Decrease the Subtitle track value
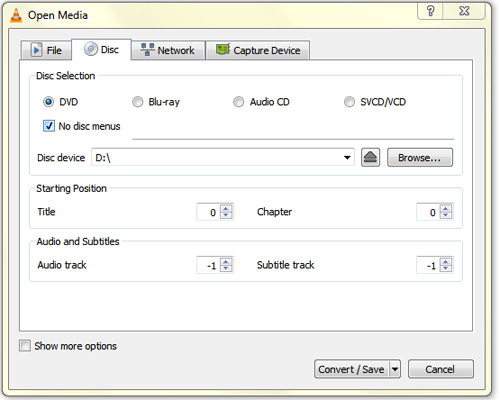 point(445,269)
